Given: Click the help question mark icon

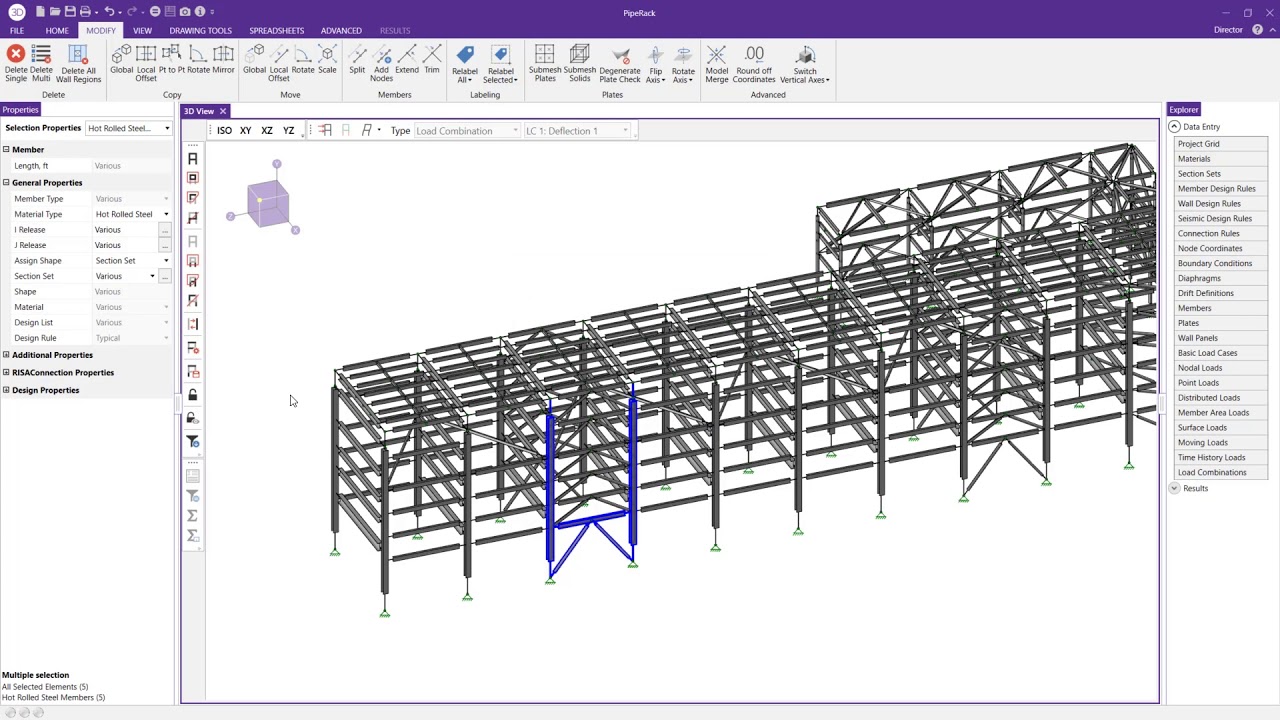Looking at the screenshot, I should click(1257, 30).
